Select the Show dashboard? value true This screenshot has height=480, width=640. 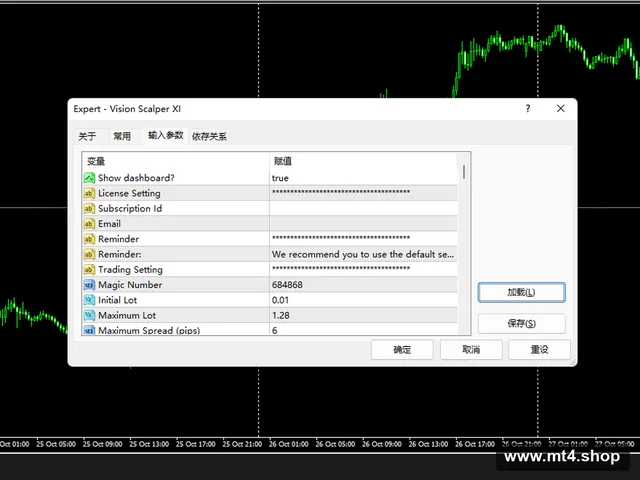[280, 178]
